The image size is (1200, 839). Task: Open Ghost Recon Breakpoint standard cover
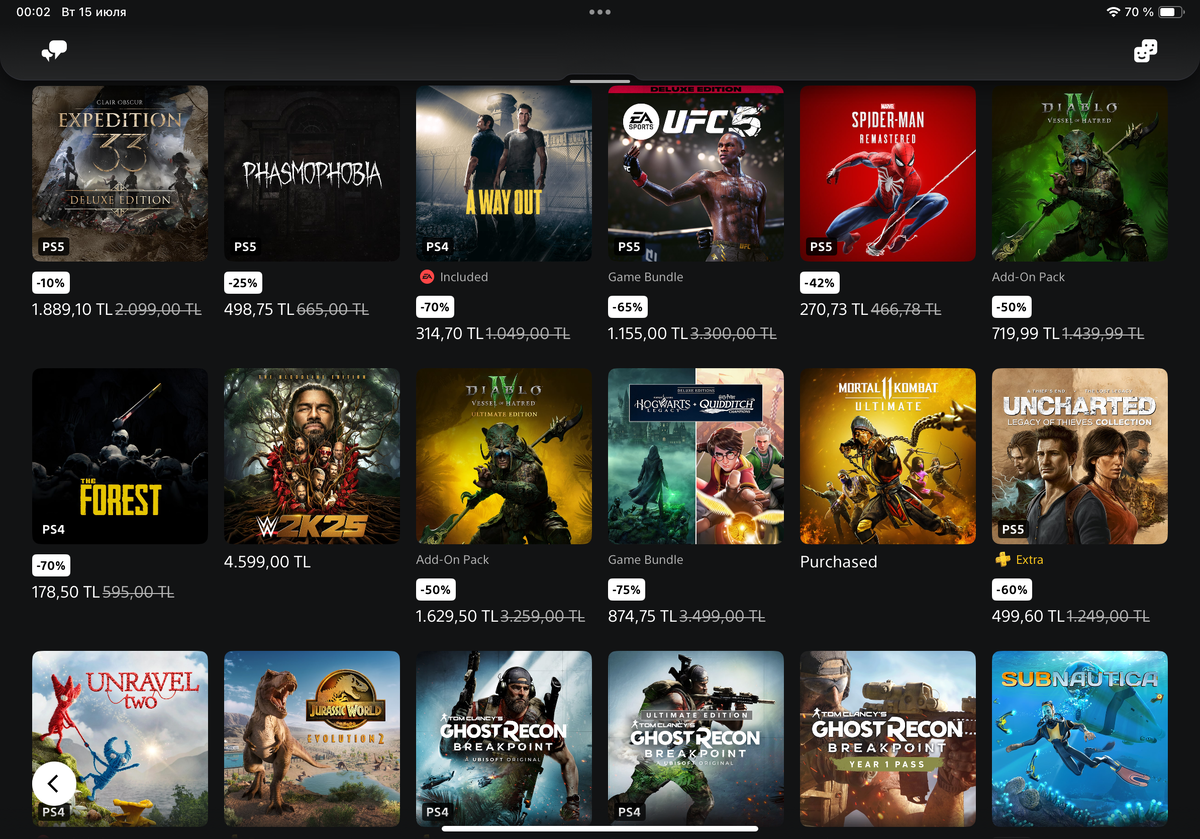504,739
